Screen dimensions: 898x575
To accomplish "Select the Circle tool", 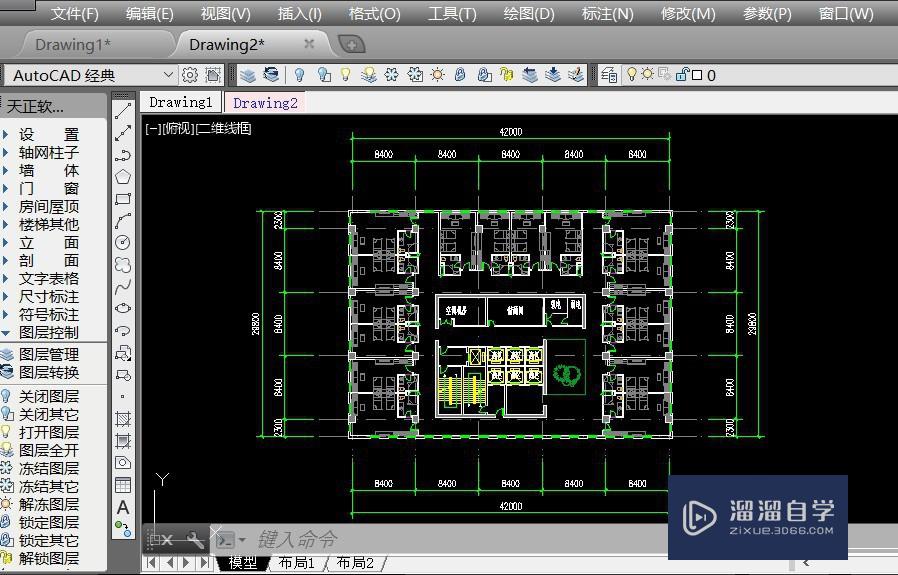I will (123, 242).
